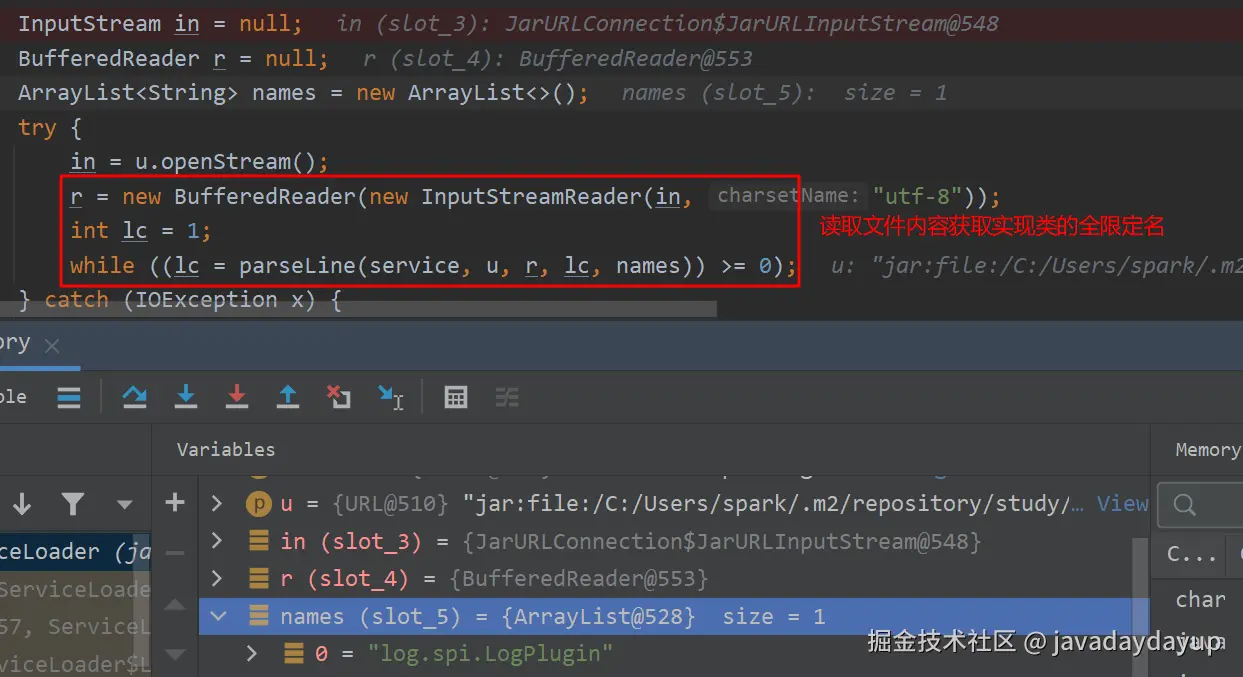Viewport: 1243px width, 677px height.
Task: Select the u = {URL@510} variable row
Action: 675,504
